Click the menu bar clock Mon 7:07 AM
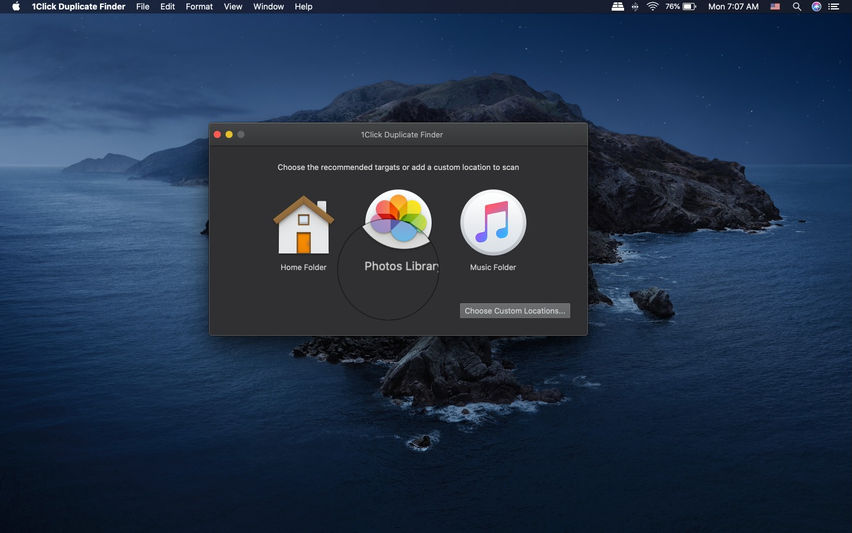 [x=733, y=7]
